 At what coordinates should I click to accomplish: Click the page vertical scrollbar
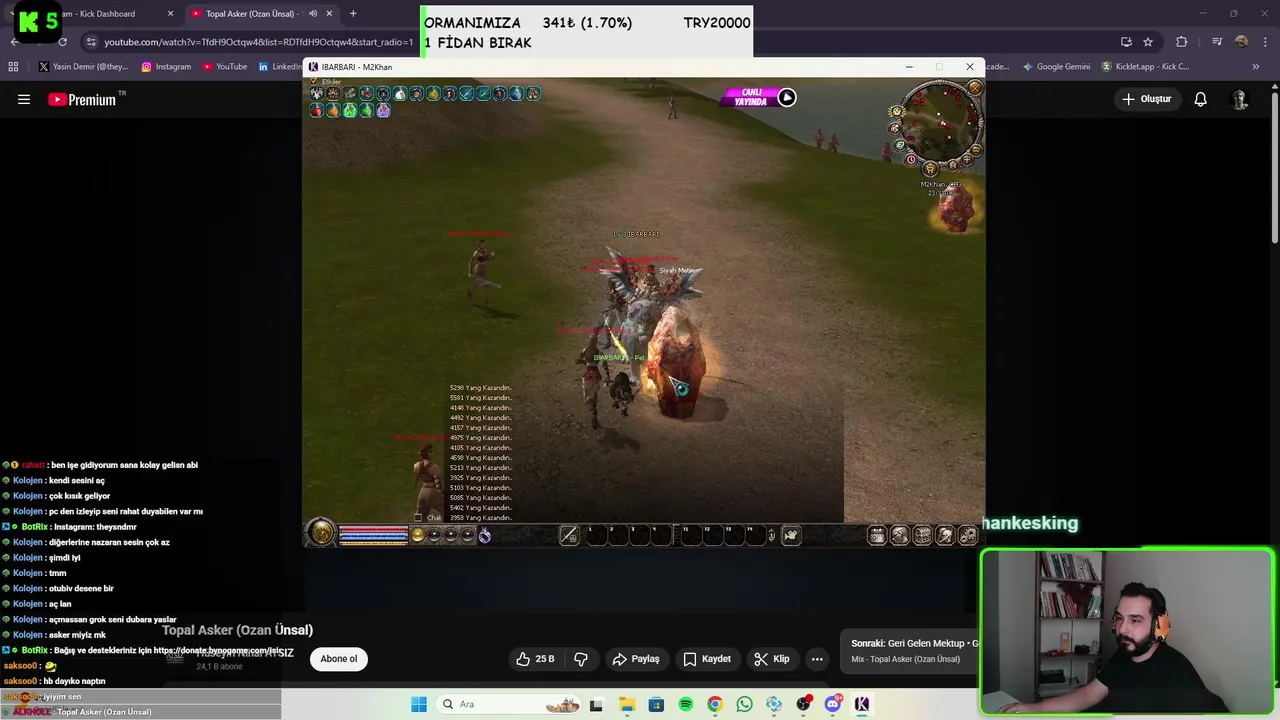point(1274,167)
